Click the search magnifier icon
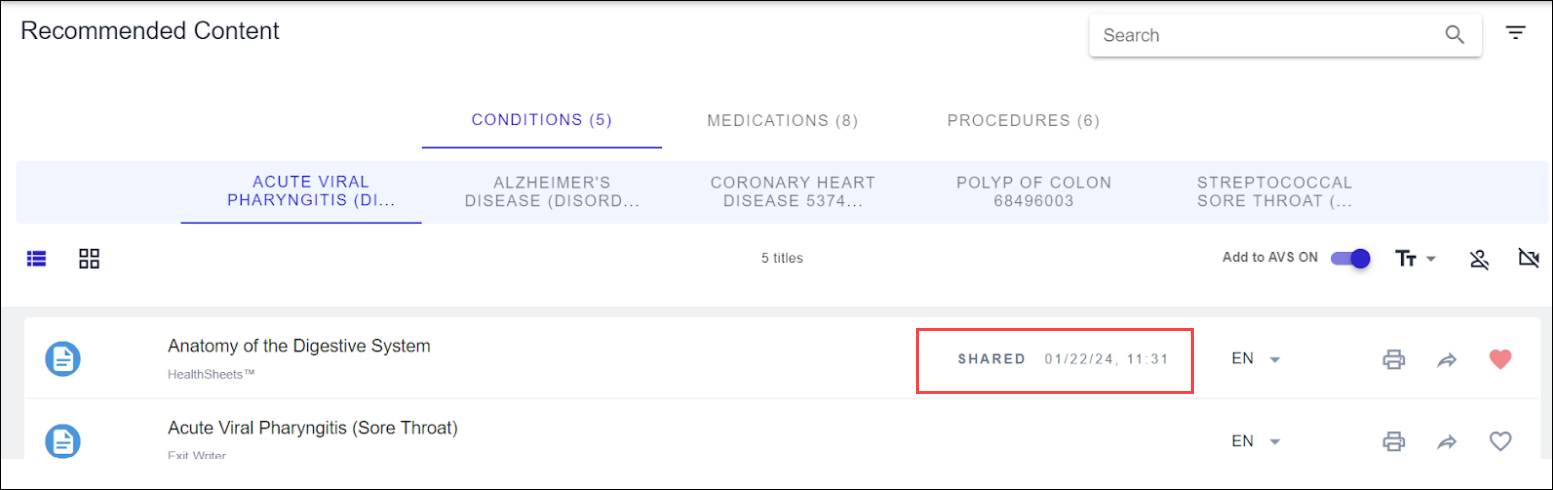1553x490 pixels. pyautogui.click(x=1454, y=35)
